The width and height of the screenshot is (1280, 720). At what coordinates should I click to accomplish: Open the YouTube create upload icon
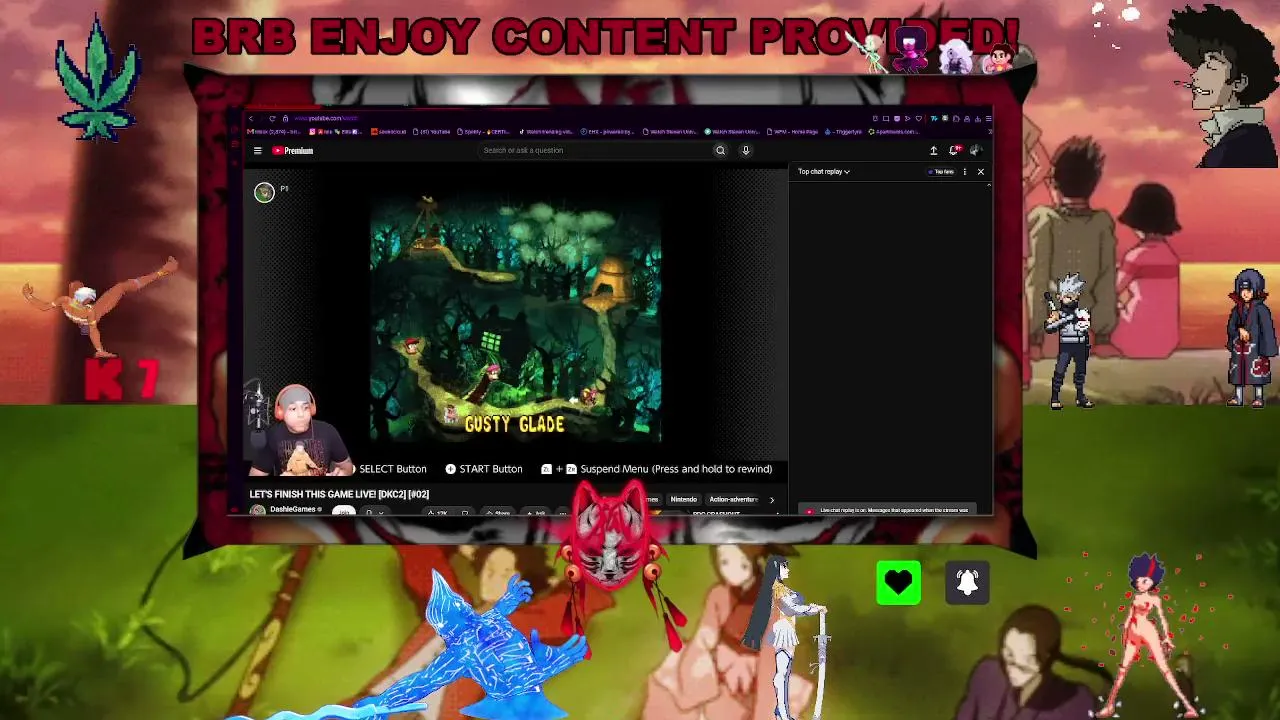point(934,151)
